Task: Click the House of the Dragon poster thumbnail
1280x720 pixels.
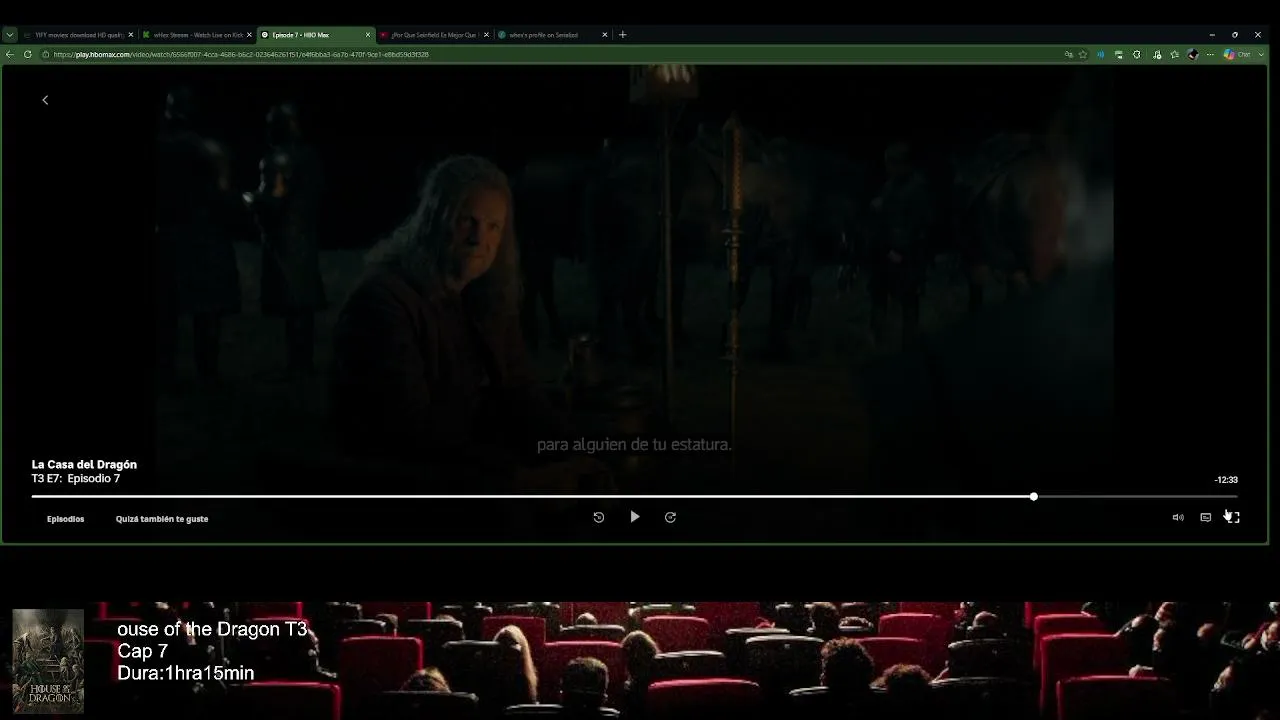Action: click(48, 660)
